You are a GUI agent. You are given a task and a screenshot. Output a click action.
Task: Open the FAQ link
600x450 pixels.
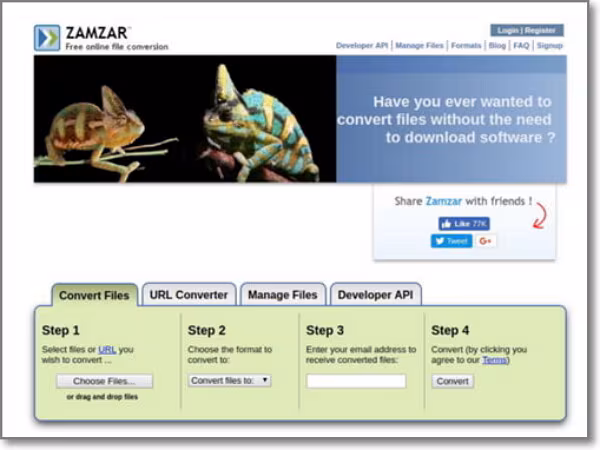[x=521, y=46]
